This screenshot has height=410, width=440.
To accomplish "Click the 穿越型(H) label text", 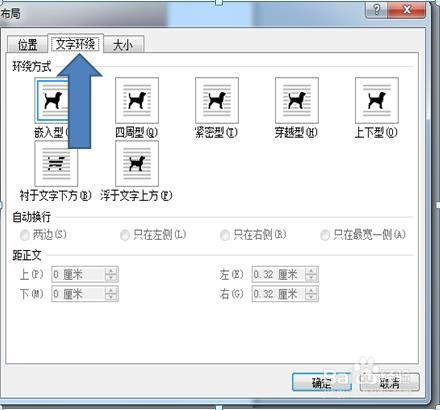I will point(296,132).
